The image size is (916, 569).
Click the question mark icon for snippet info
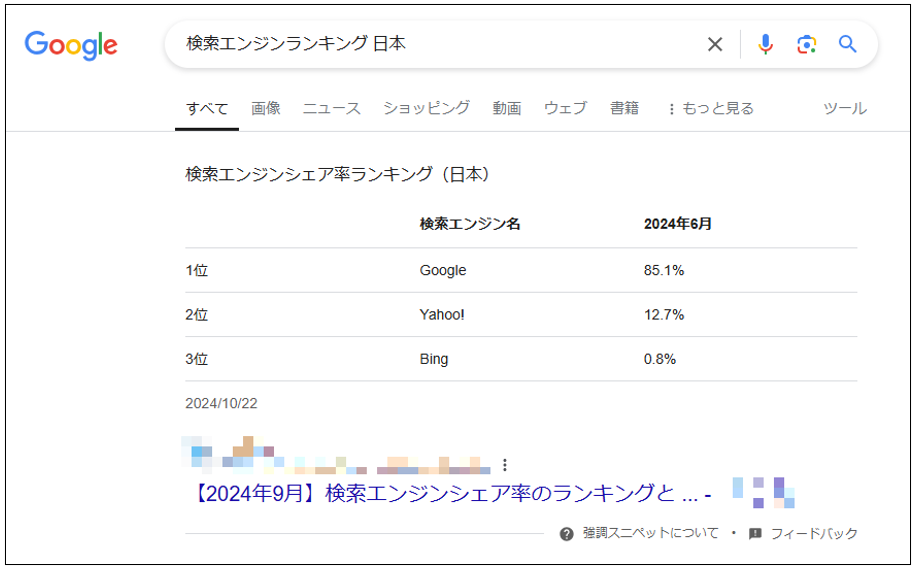(x=566, y=534)
